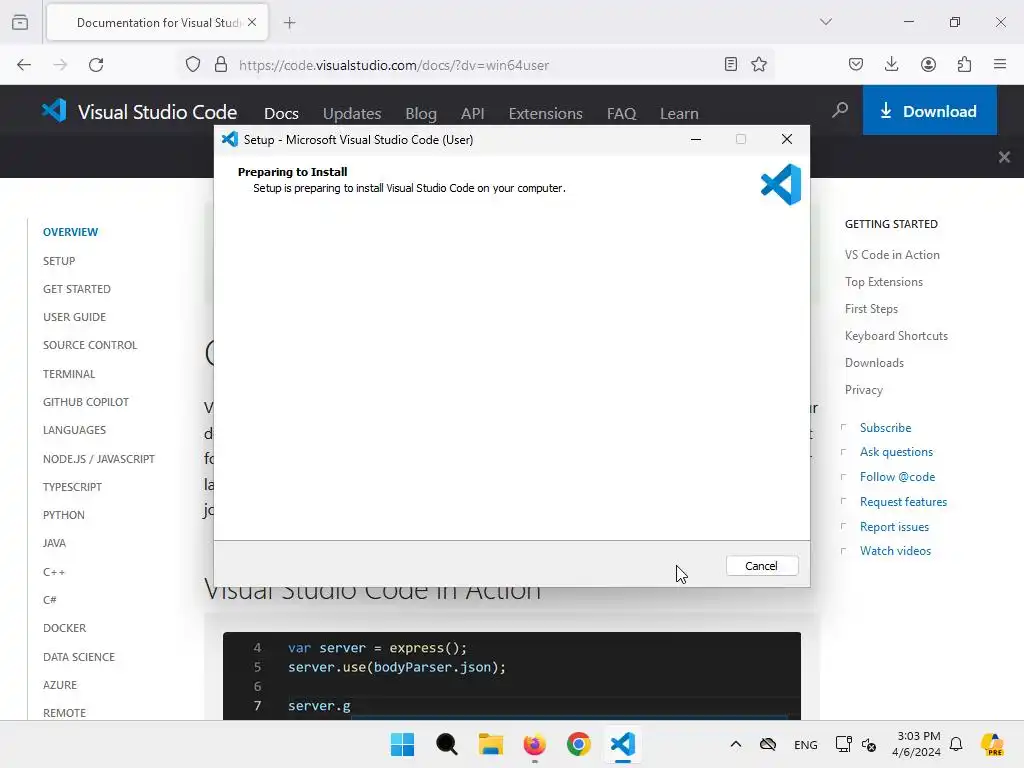1024x768 pixels.
Task: Open the FAQ navigation item
Action: (x=621, y=114)
